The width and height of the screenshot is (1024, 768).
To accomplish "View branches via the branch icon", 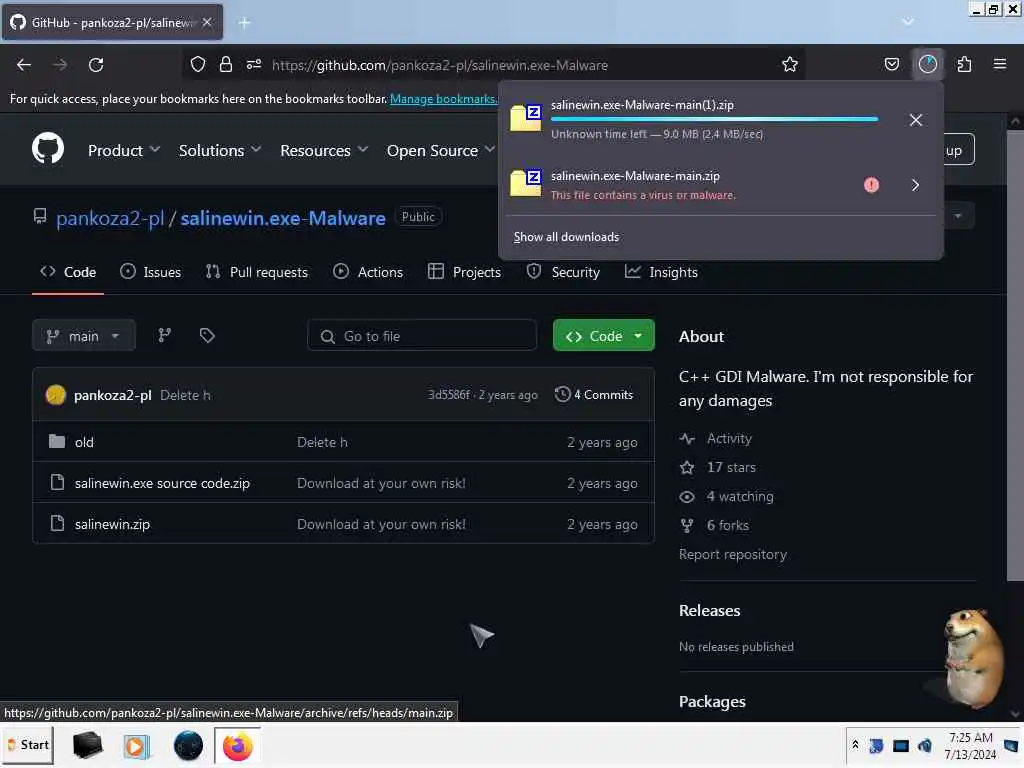I will tap(165, 335).
